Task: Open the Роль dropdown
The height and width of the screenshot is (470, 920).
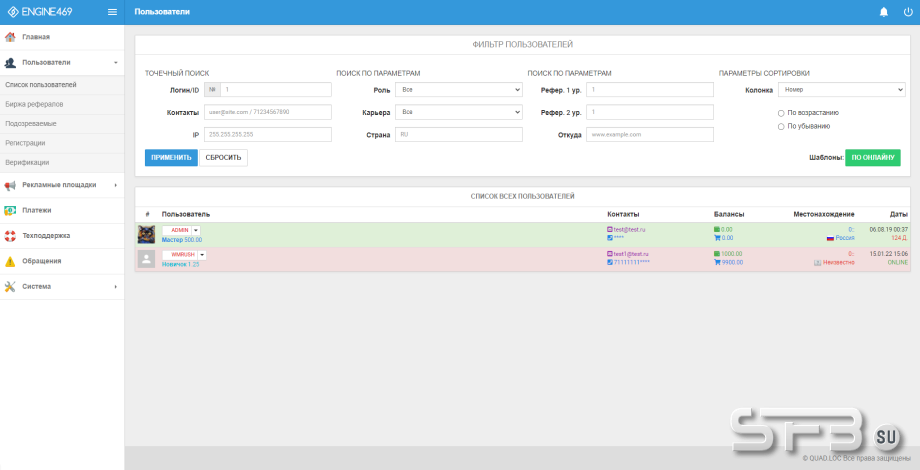Action: 458,90
